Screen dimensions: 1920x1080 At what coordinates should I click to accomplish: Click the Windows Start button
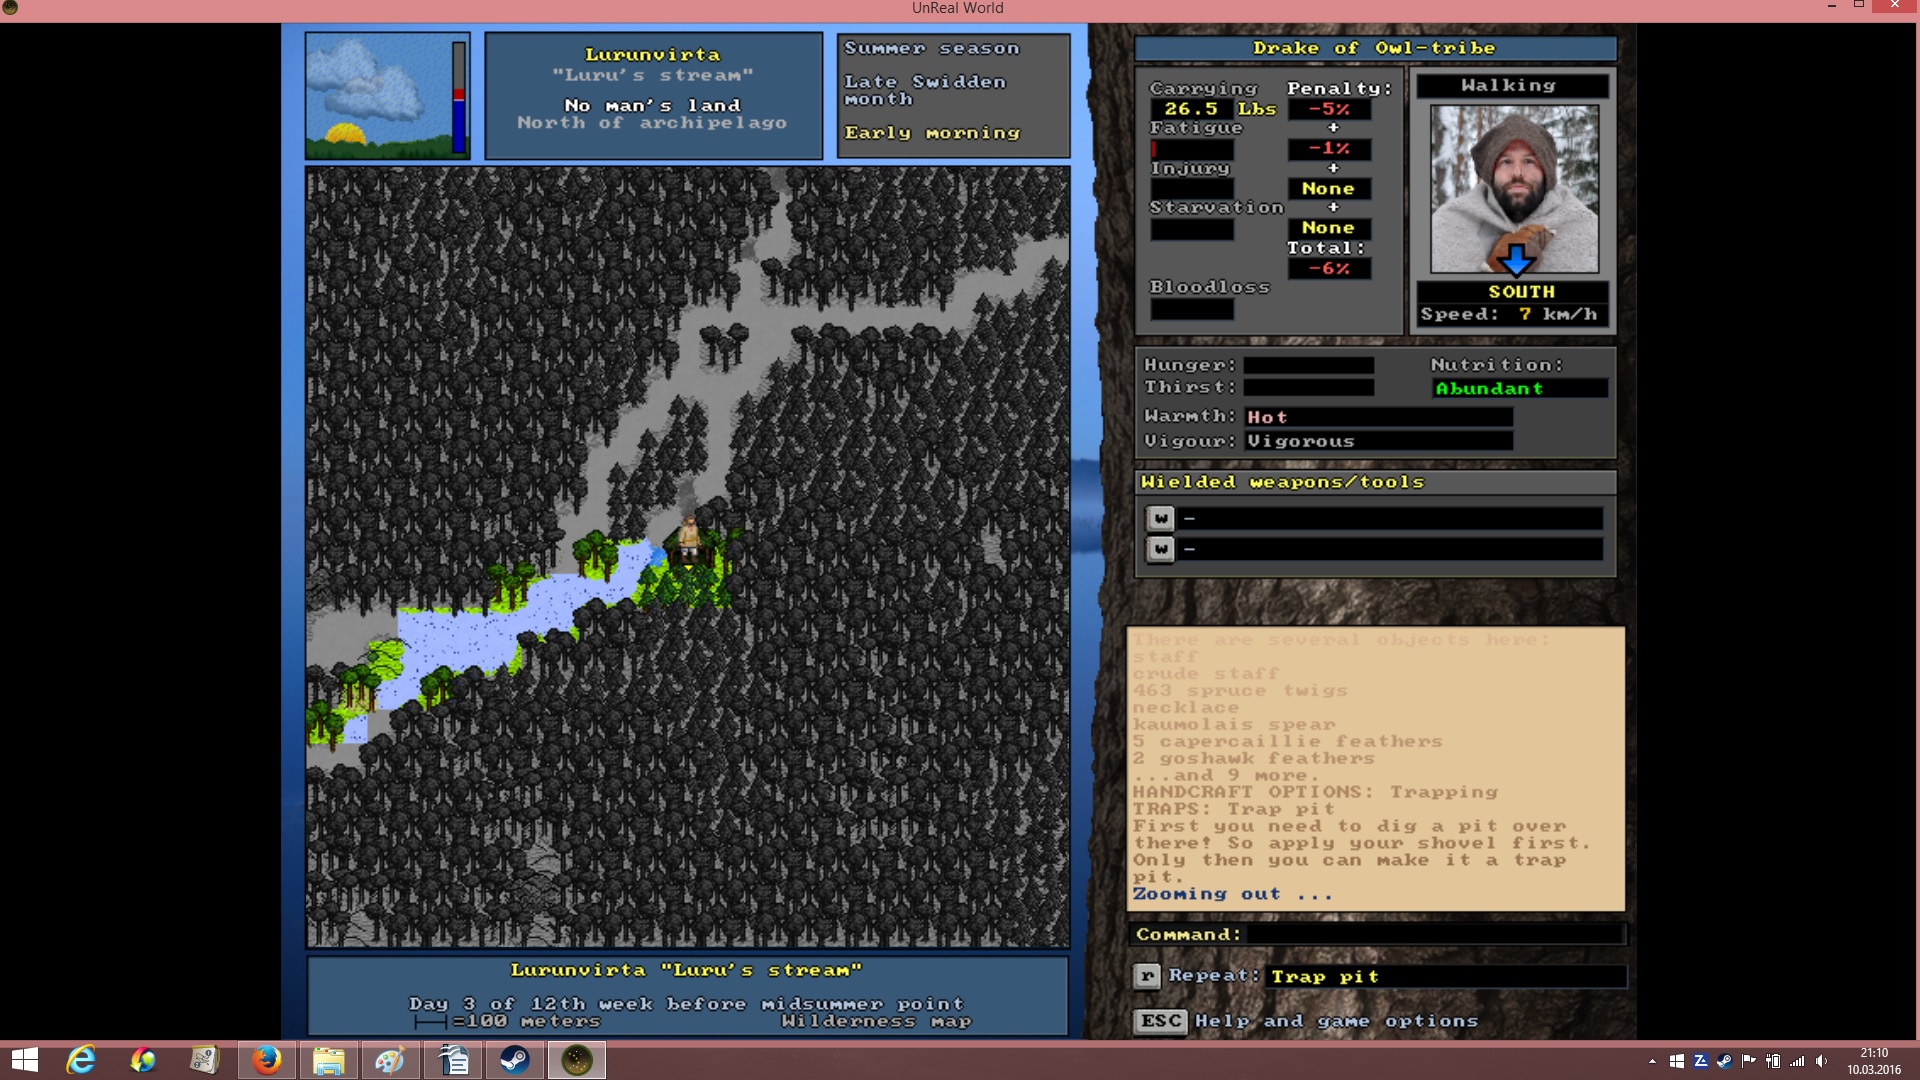click(24, 1060)
